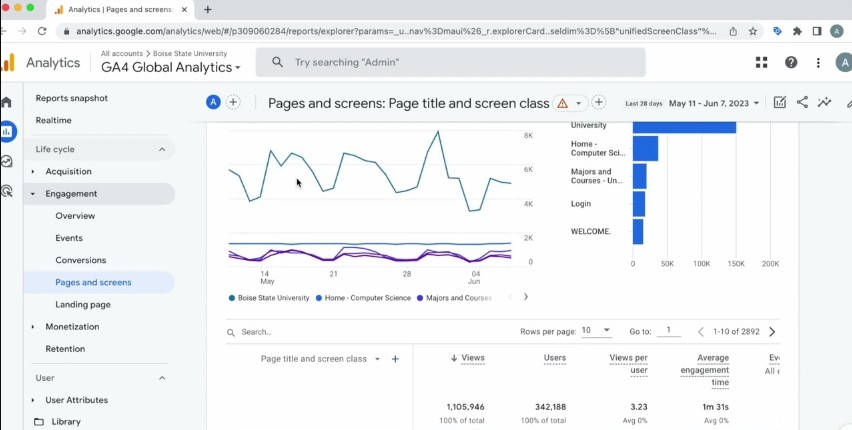This screenshot has height=430, width=852.
Task: Click the data quality warning triangle icon
Action: coord(562,103)
